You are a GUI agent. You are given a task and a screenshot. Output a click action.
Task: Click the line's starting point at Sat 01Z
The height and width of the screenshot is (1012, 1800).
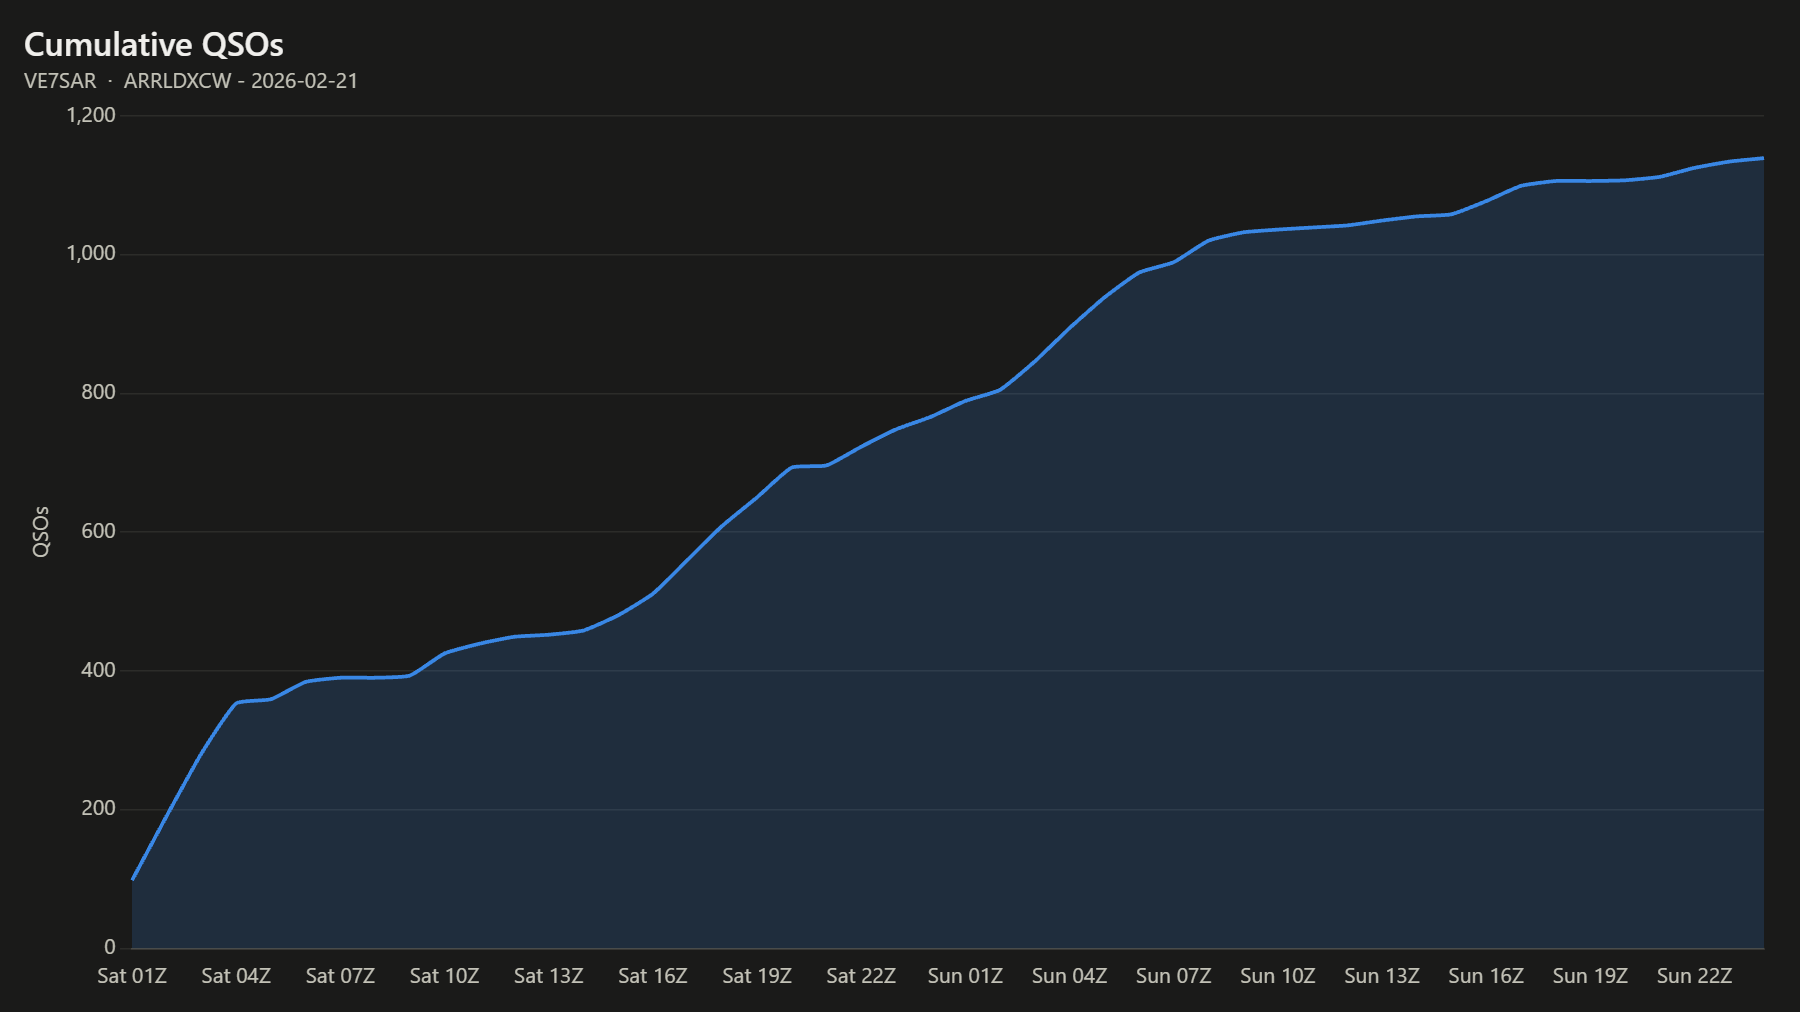tap(132, 879)
